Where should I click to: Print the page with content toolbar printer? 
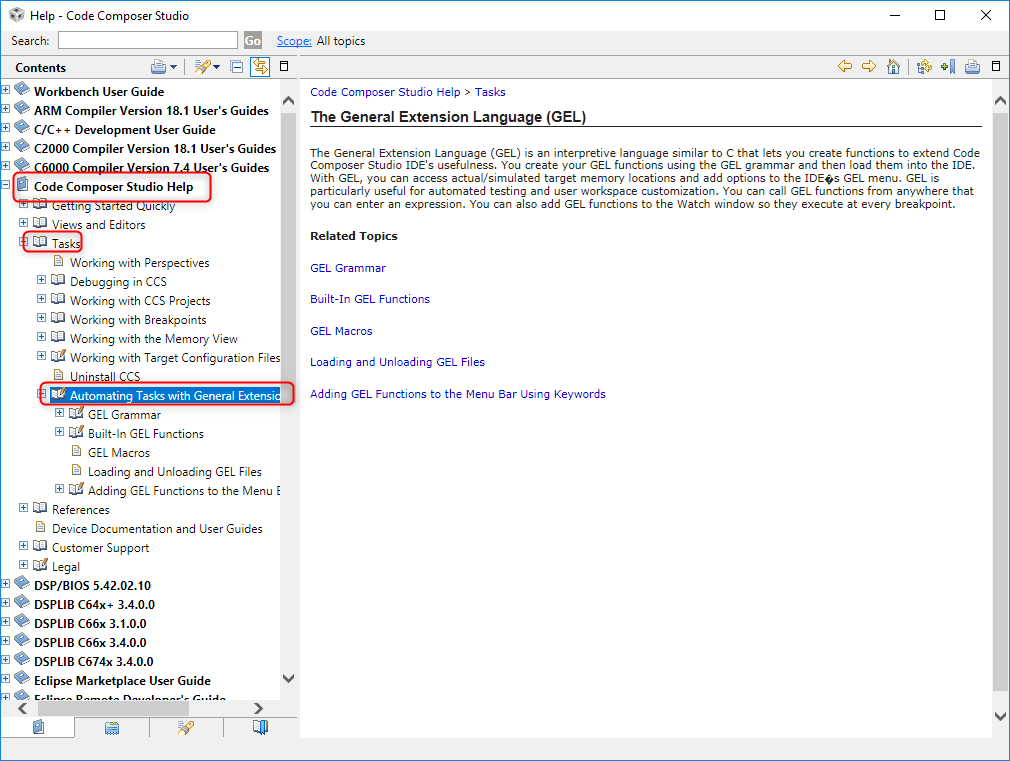click(x=972, y=66)
